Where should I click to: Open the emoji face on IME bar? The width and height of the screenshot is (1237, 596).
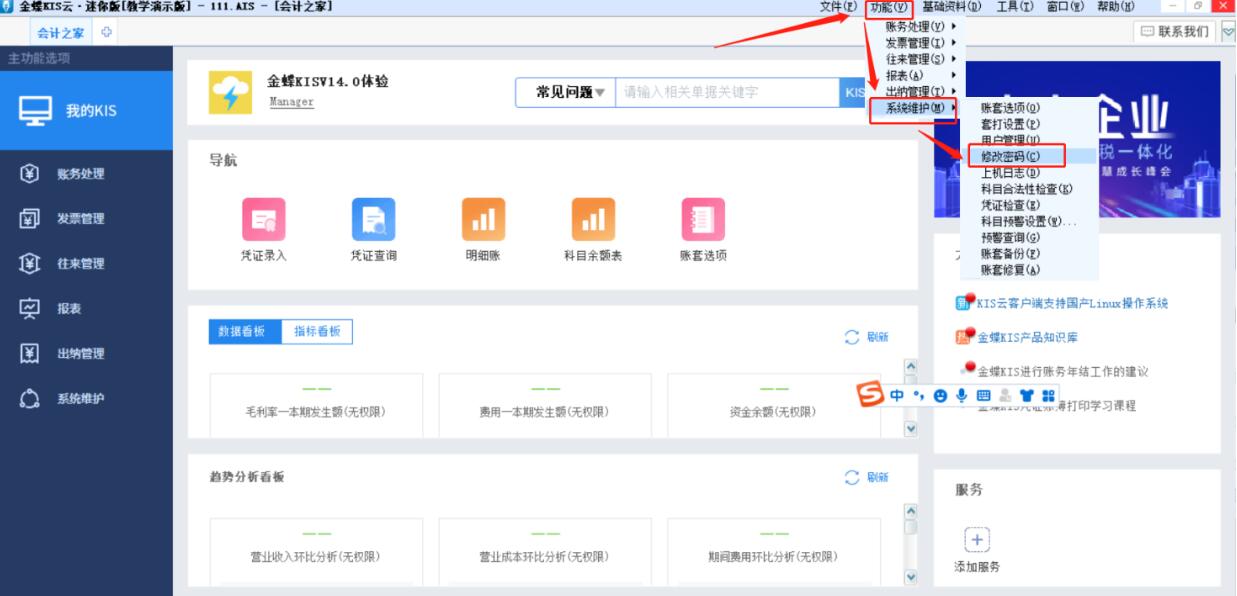pyautogui.click(x=940, y=396)
